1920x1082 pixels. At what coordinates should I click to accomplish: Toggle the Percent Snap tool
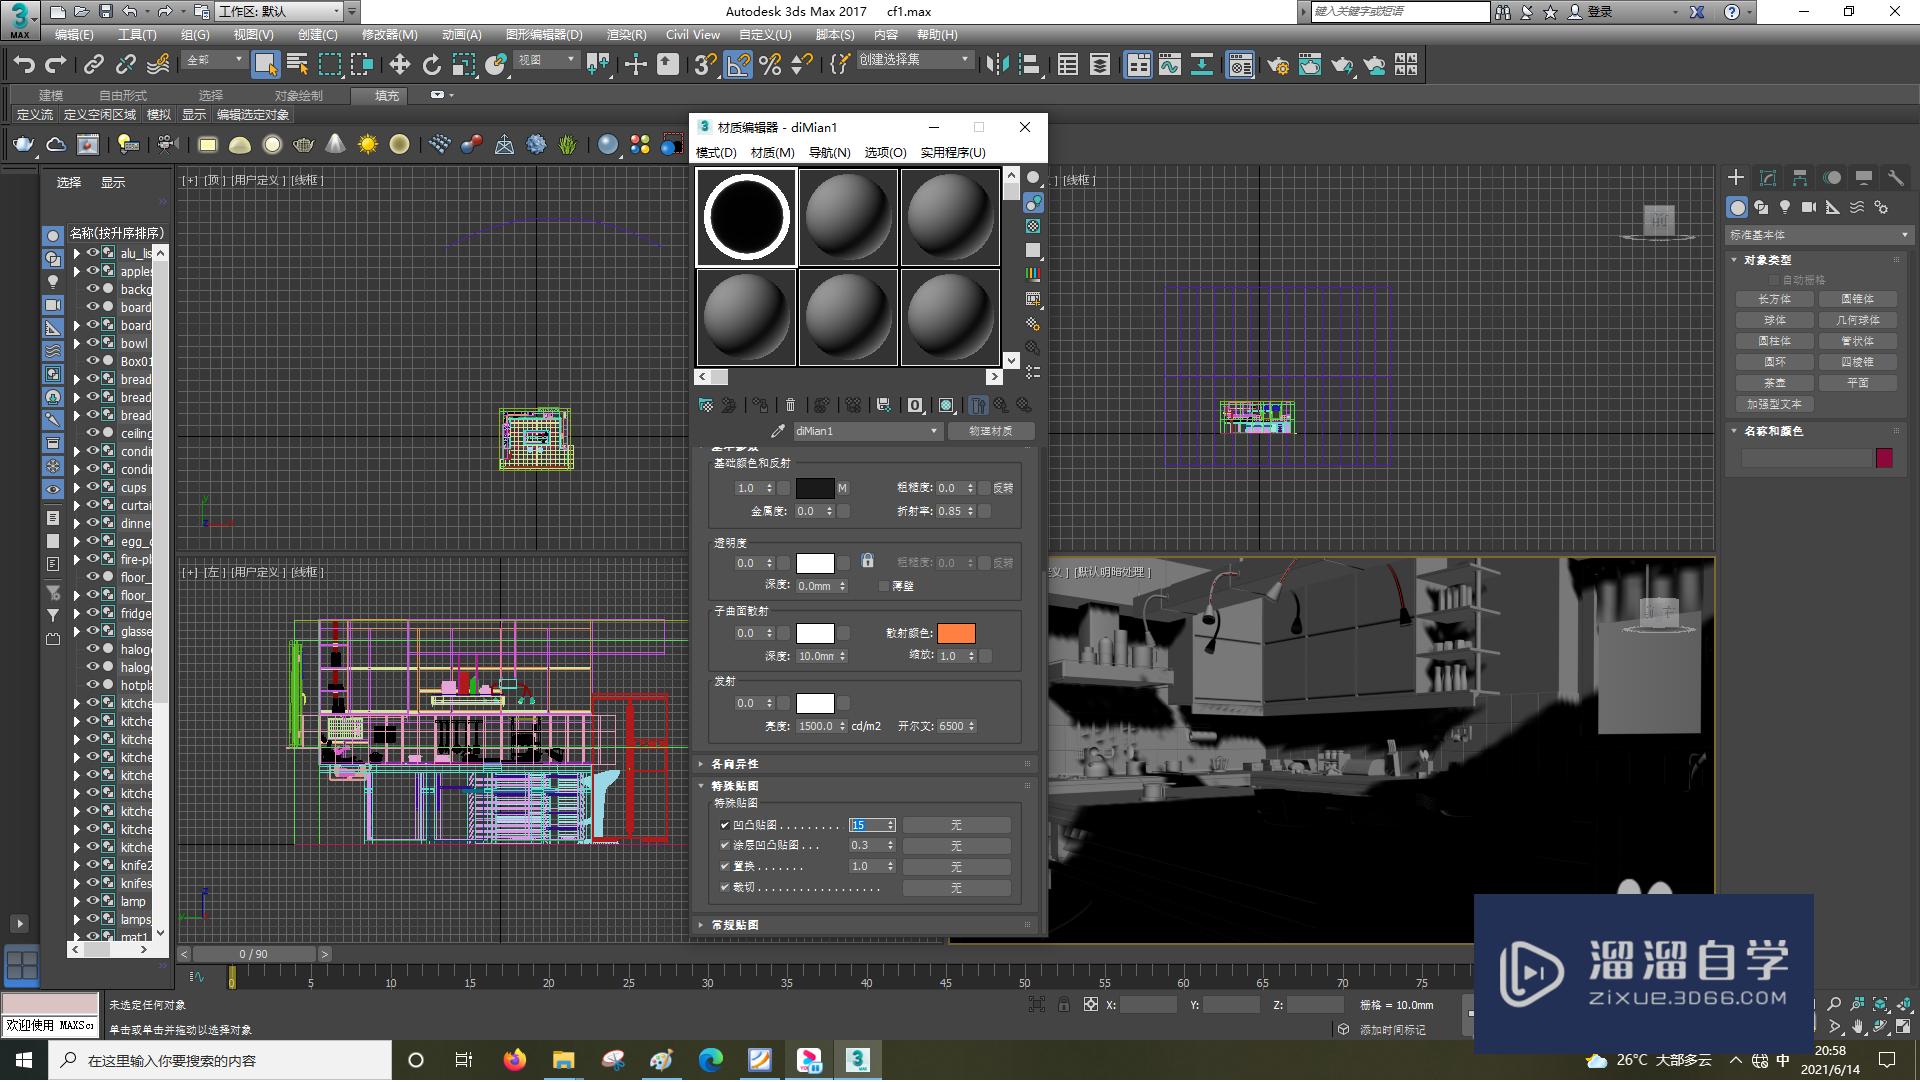pos(770,65)
